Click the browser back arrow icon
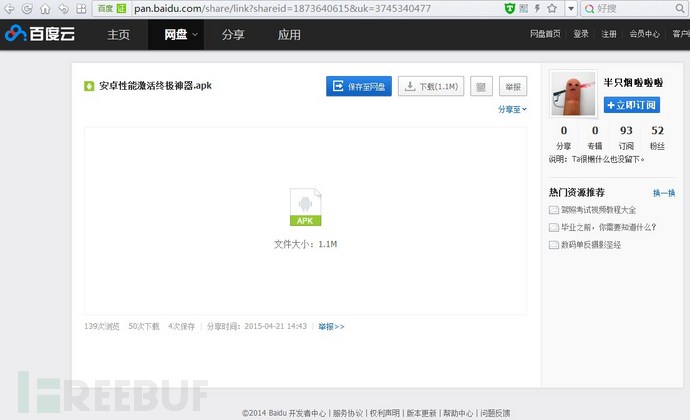The image size is (690, 420). coord(9,8)
